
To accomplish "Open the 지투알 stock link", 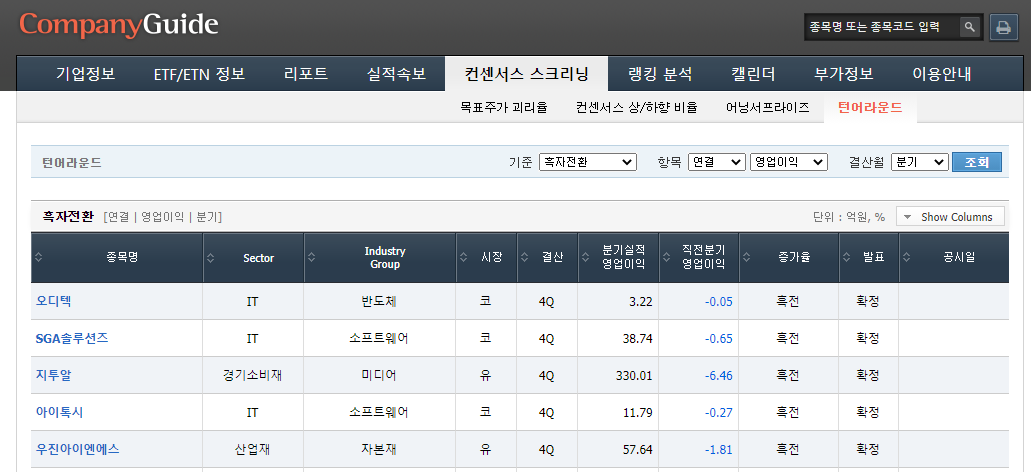I will tap(53, 375).
